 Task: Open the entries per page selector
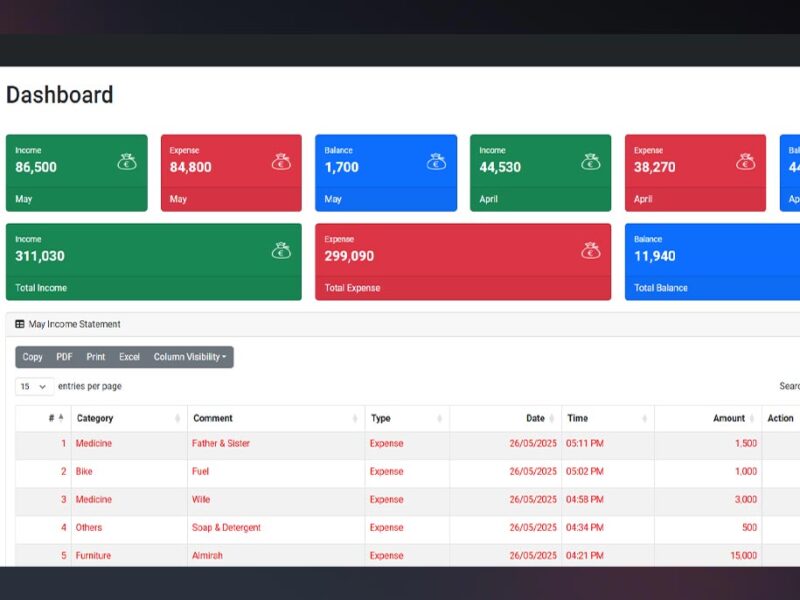tap(34, 386)
